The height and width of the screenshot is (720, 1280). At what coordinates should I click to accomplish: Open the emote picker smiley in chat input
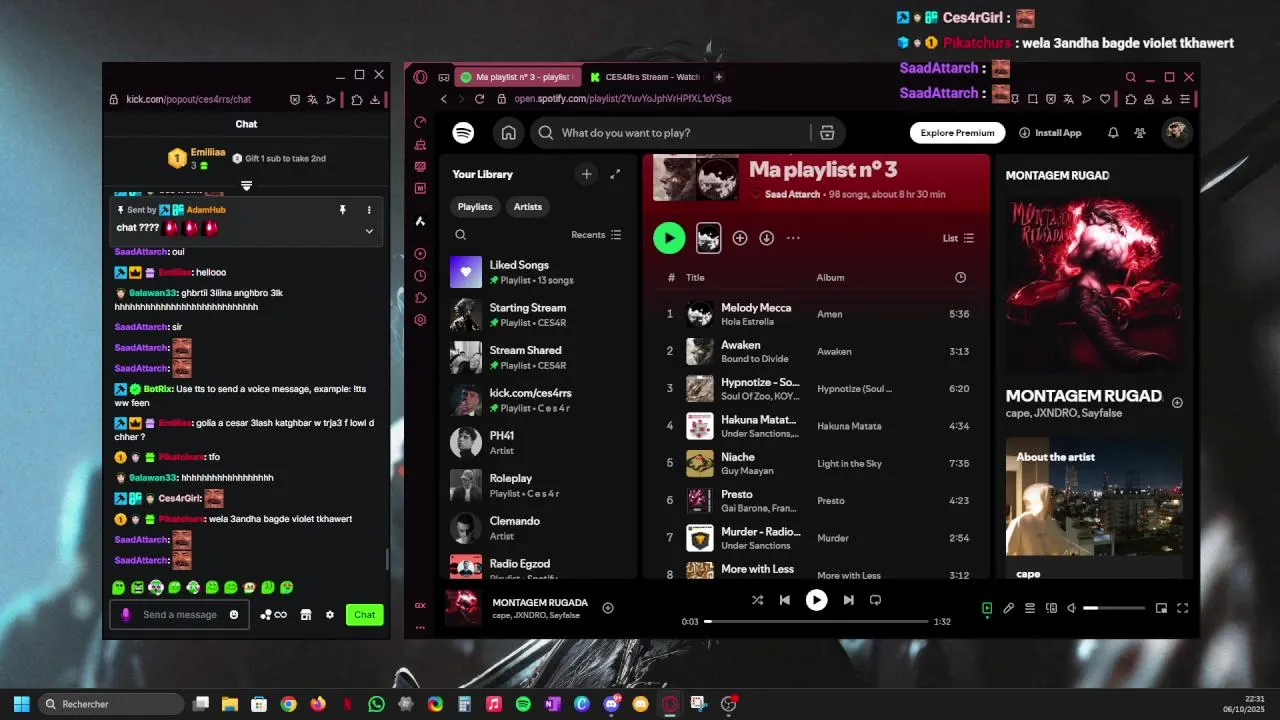pos(234,615)
